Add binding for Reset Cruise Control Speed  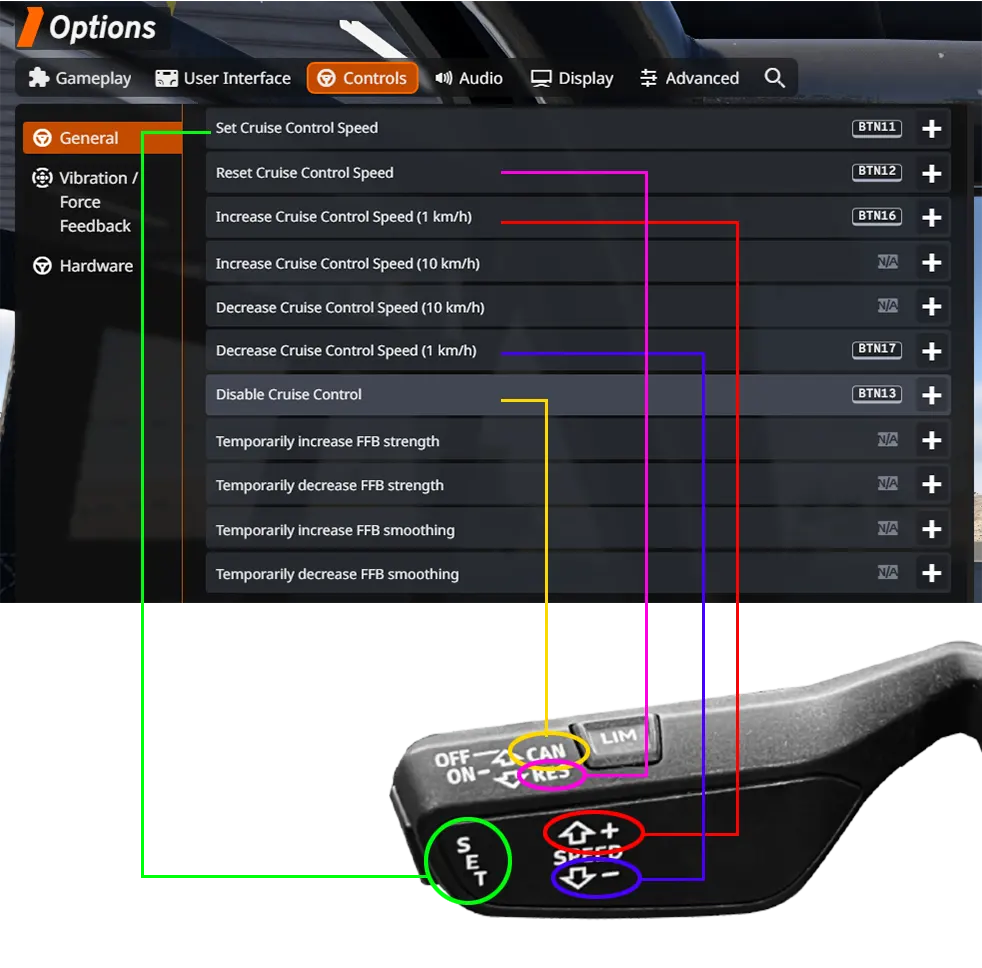click(x=931, y=173)
